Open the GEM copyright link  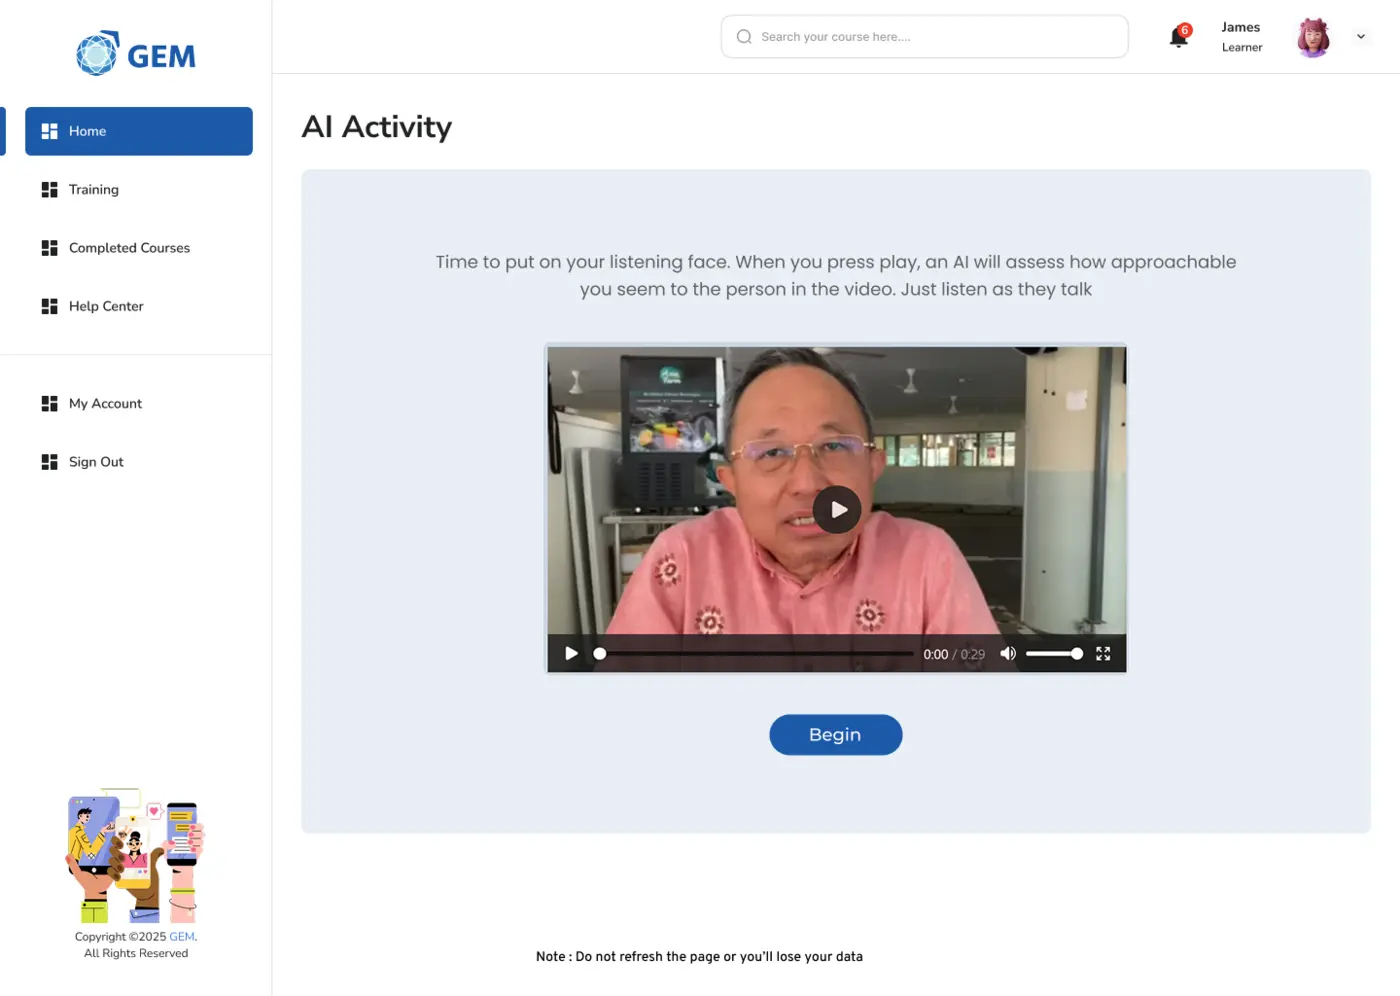(182, 937)
